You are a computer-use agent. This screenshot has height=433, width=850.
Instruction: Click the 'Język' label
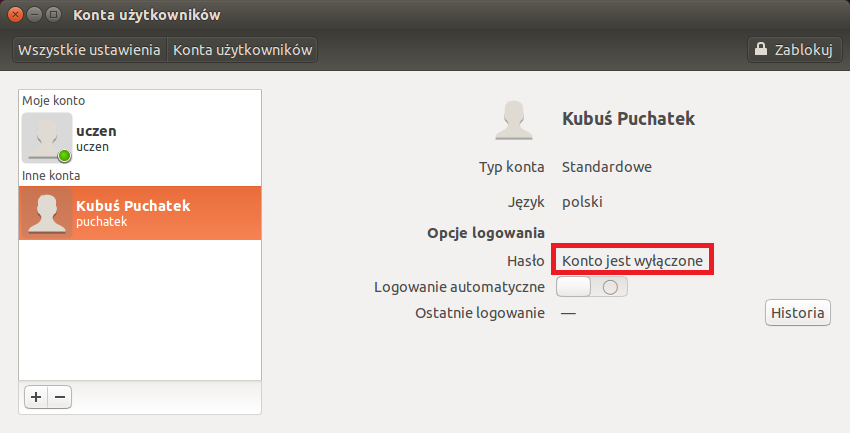click(x=526, y=202)
